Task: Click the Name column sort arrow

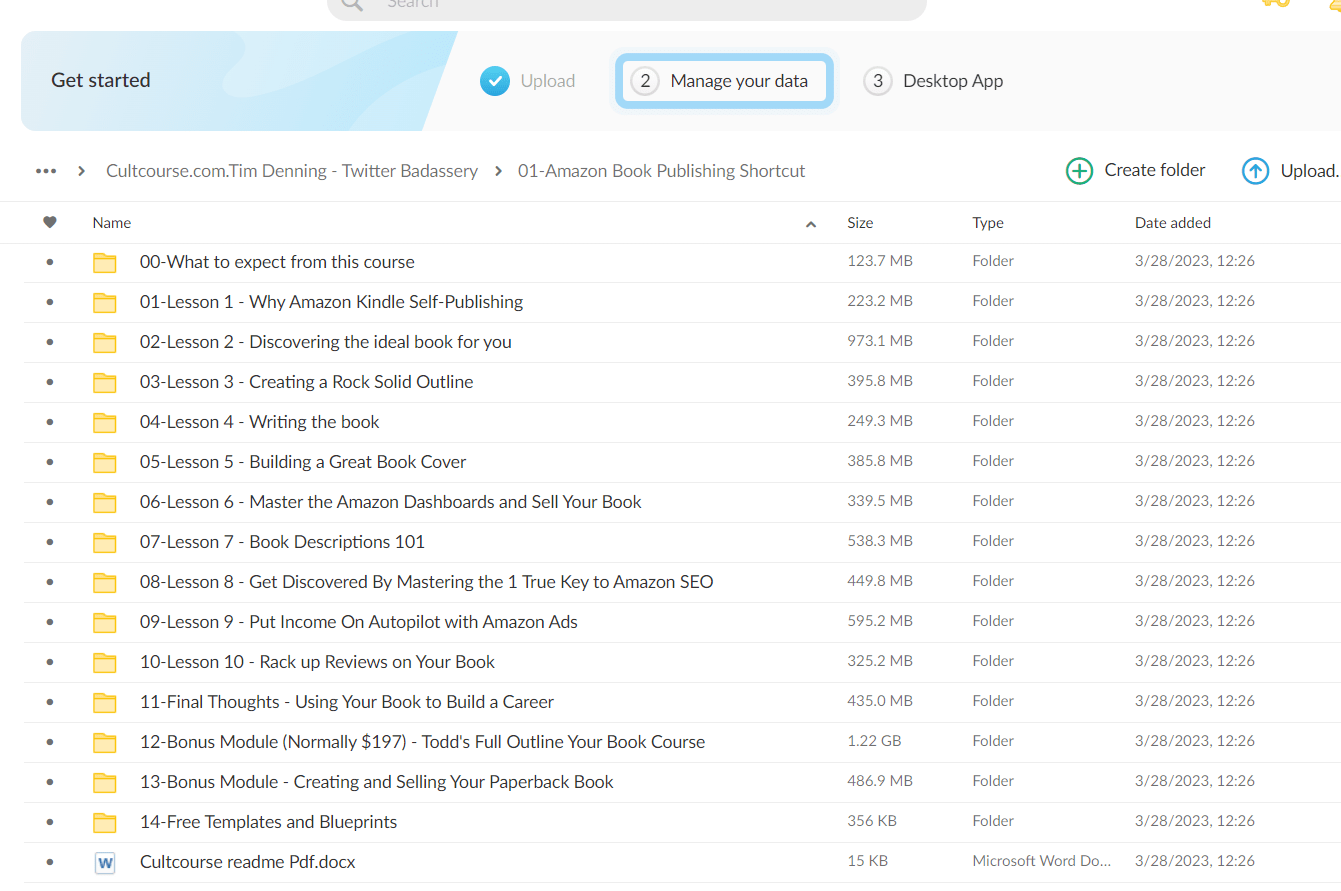Action: click(811, 224)
